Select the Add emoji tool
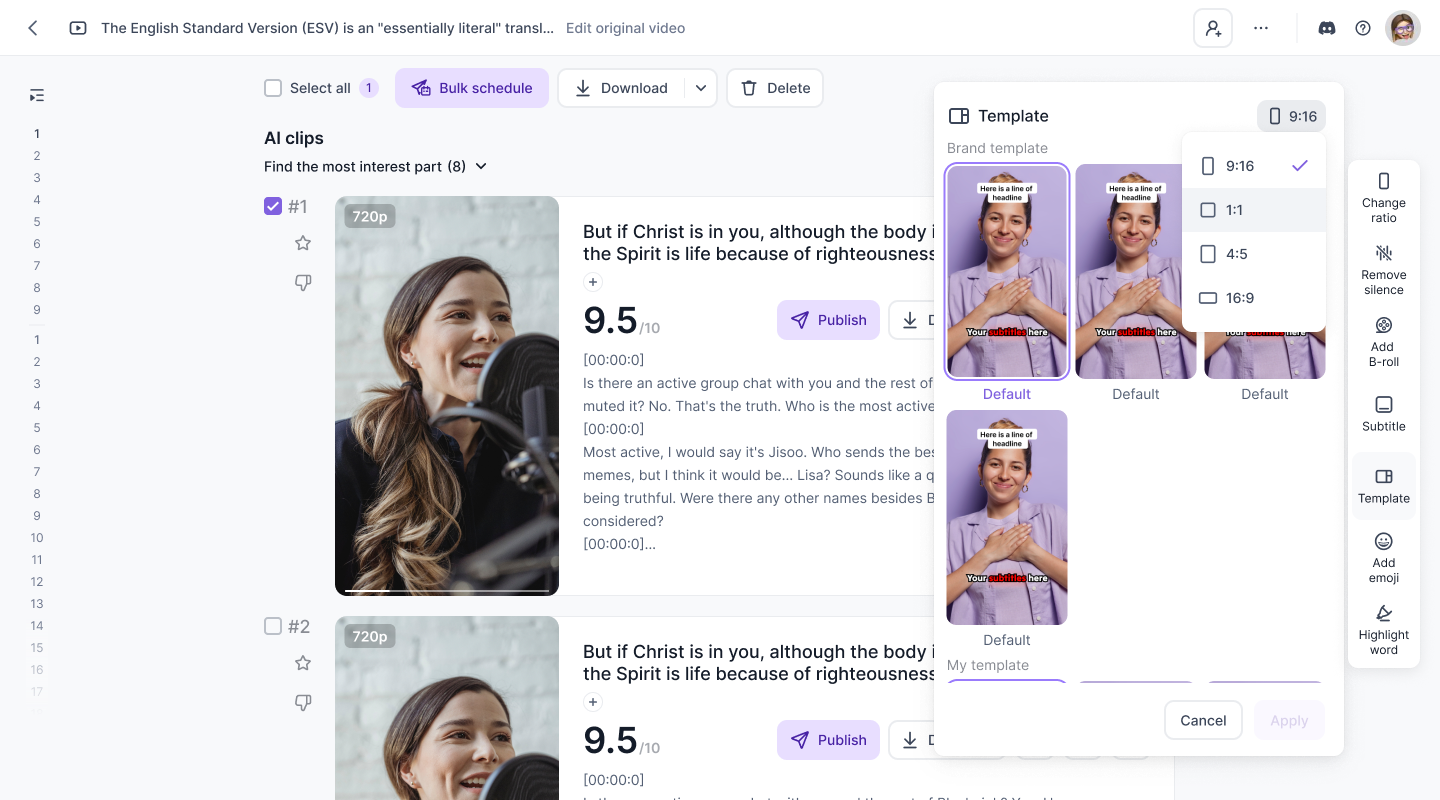This screenshot has height=800, width=1440. click(1384, 557)
